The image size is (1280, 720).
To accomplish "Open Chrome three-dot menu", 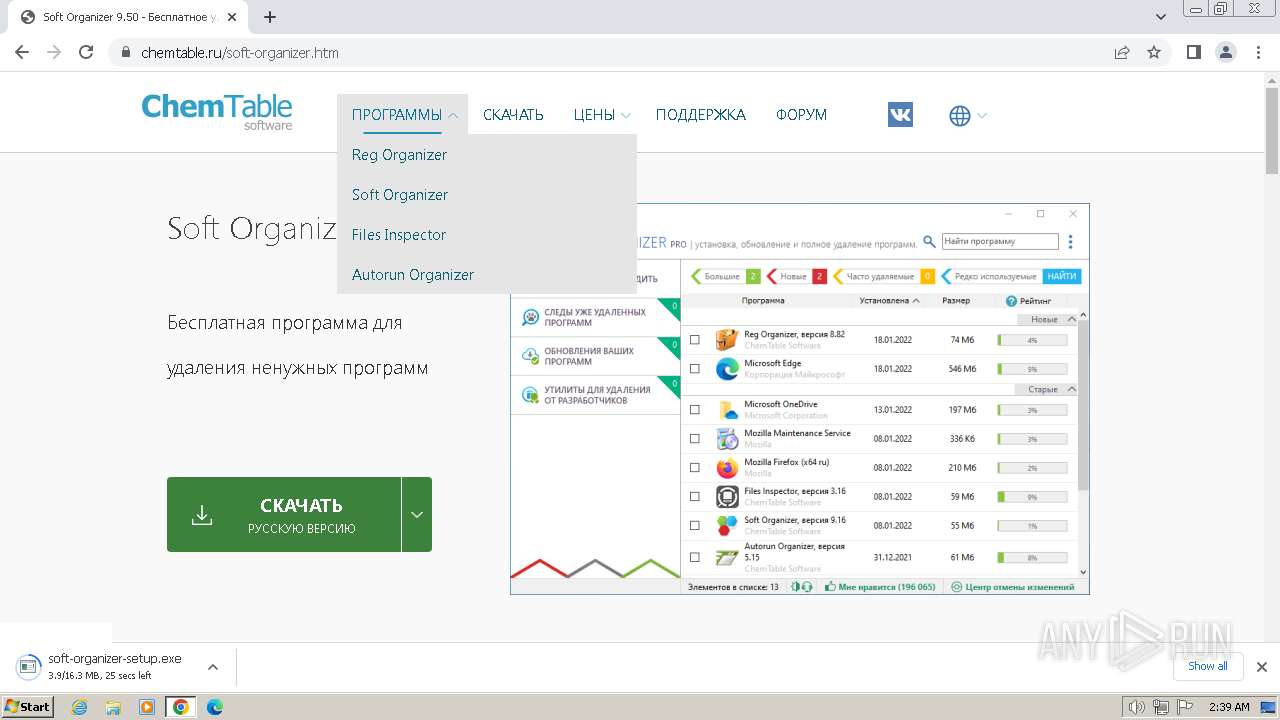I will (x=1257, y=52).
